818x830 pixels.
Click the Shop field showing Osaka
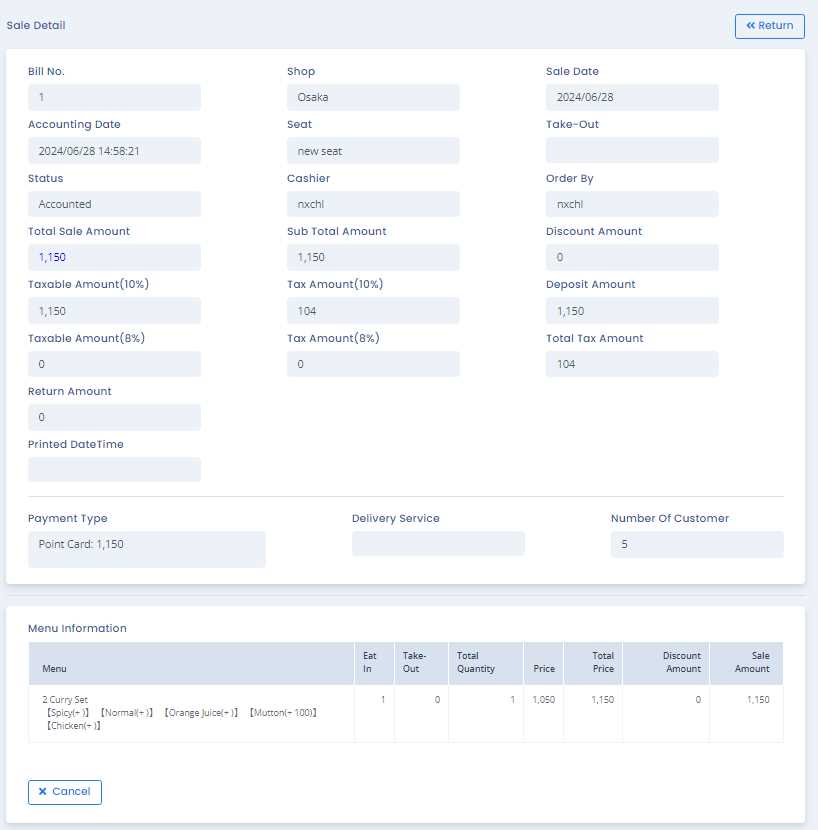point(373,98)
